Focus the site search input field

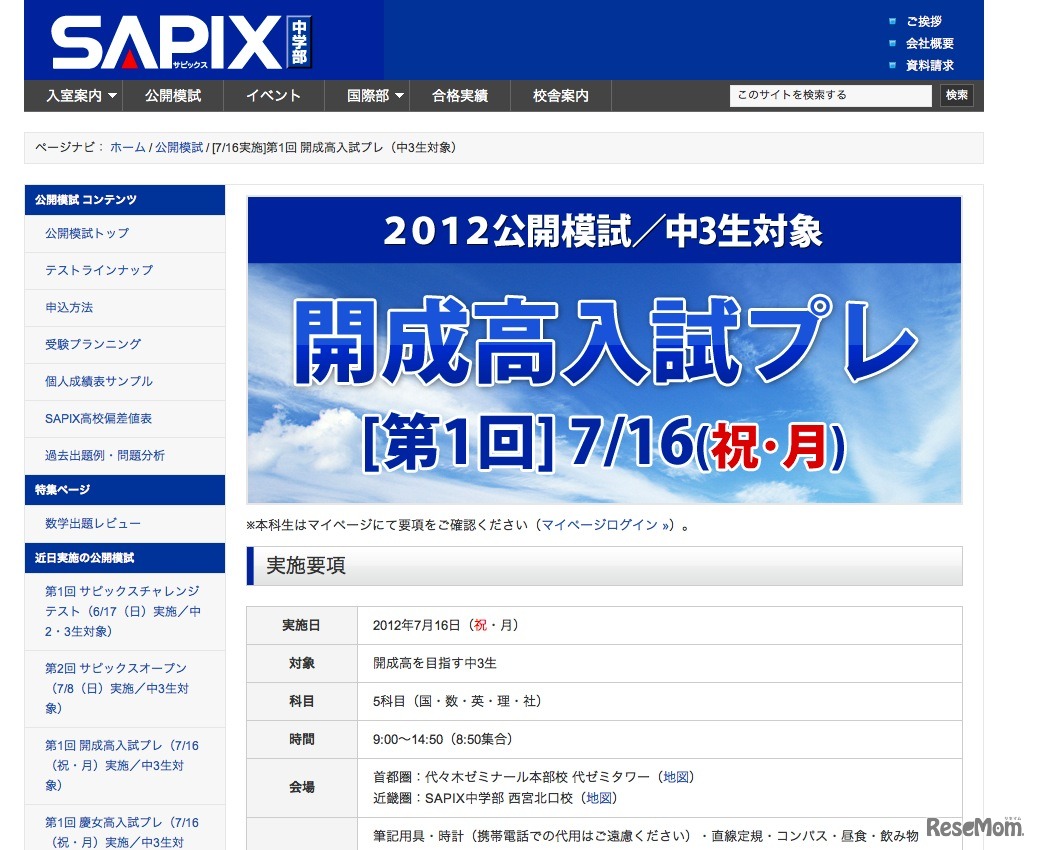pyautogui.click(x=830, y=95)
